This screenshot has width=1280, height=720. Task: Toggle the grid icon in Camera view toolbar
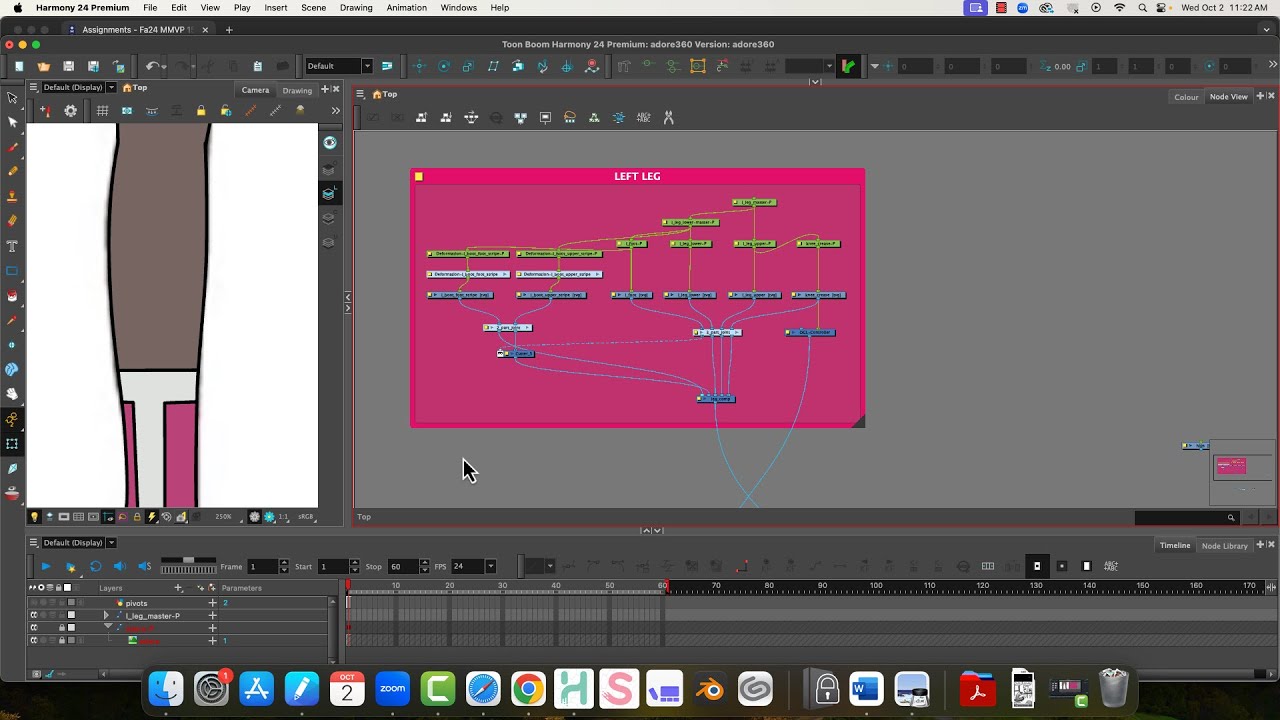pos(102,111)
